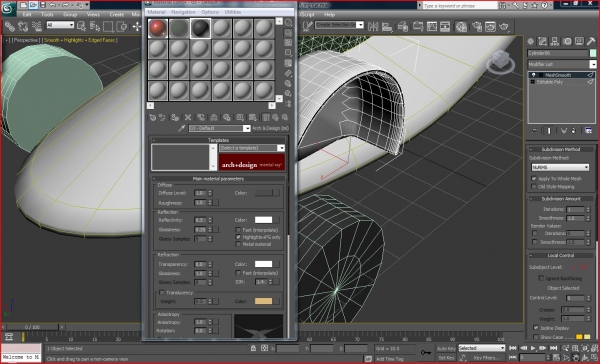
Task: Click Pick Material eyedropper icon
Action: coord(182,128)
